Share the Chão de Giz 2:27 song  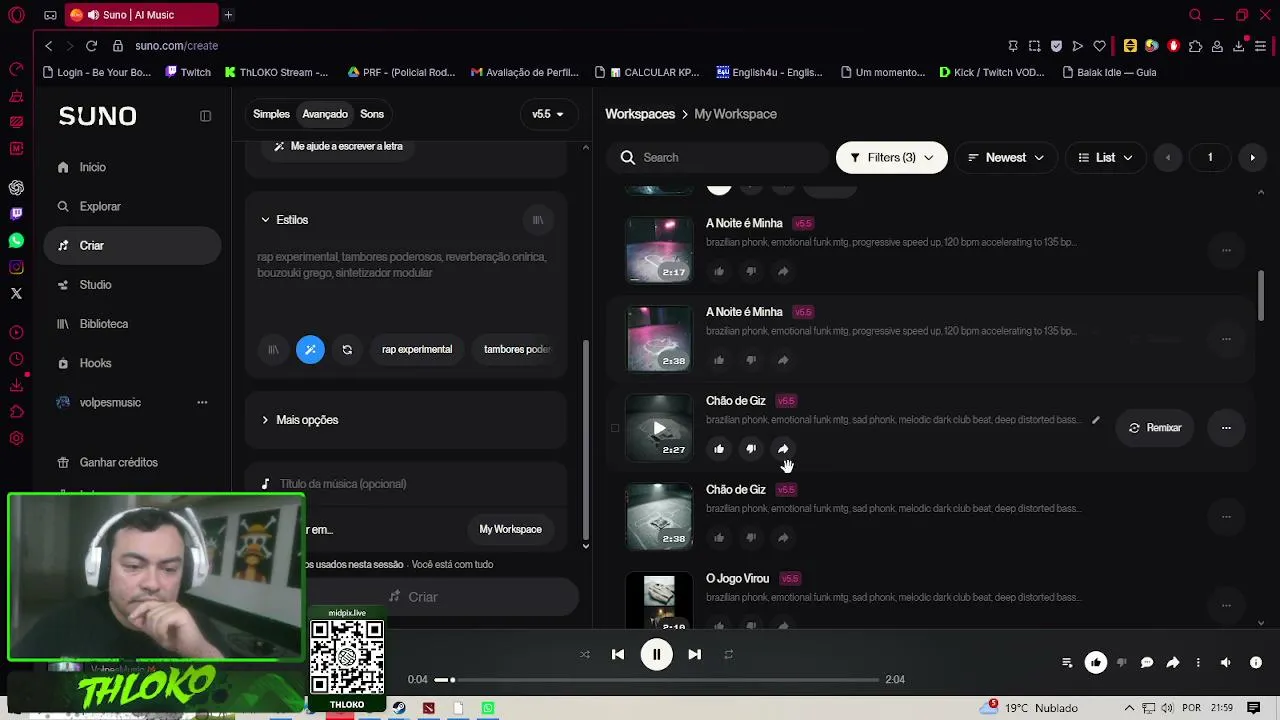coord(783,449)
